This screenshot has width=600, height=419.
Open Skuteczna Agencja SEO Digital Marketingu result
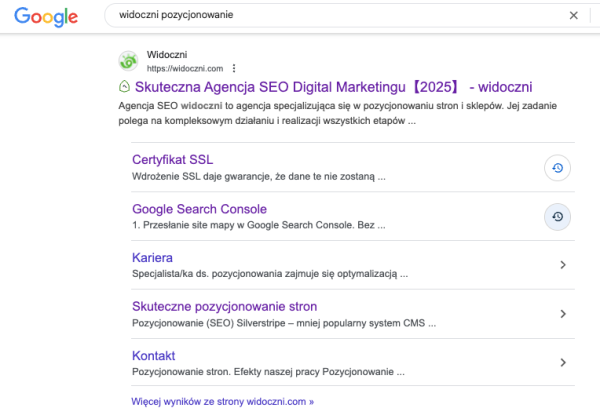pos(333,87)
